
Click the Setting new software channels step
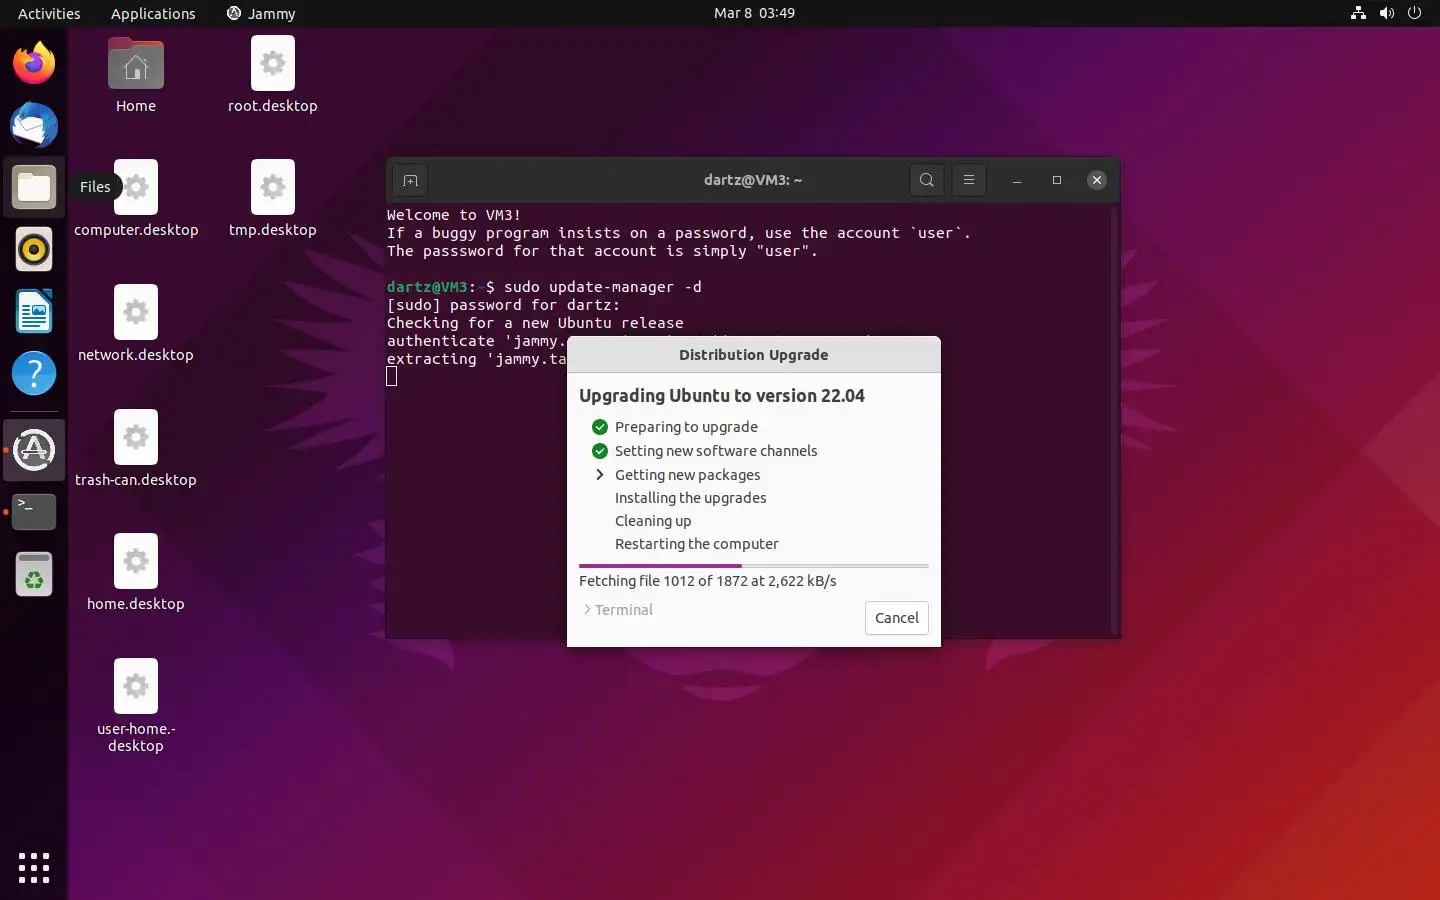click(716, 451)
